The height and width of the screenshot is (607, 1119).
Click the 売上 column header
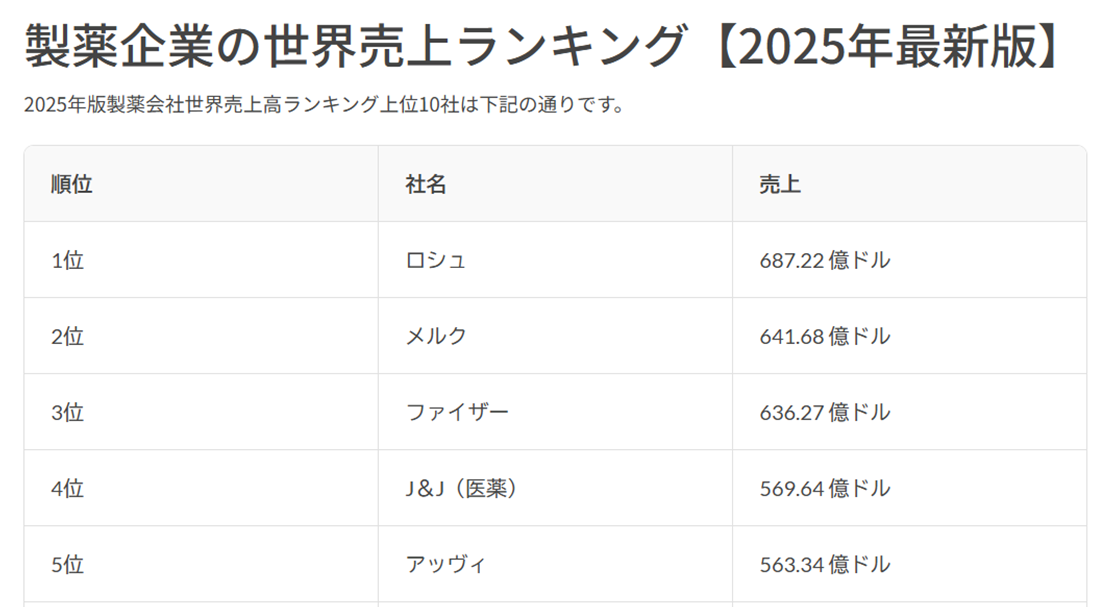tap(780, 184)
